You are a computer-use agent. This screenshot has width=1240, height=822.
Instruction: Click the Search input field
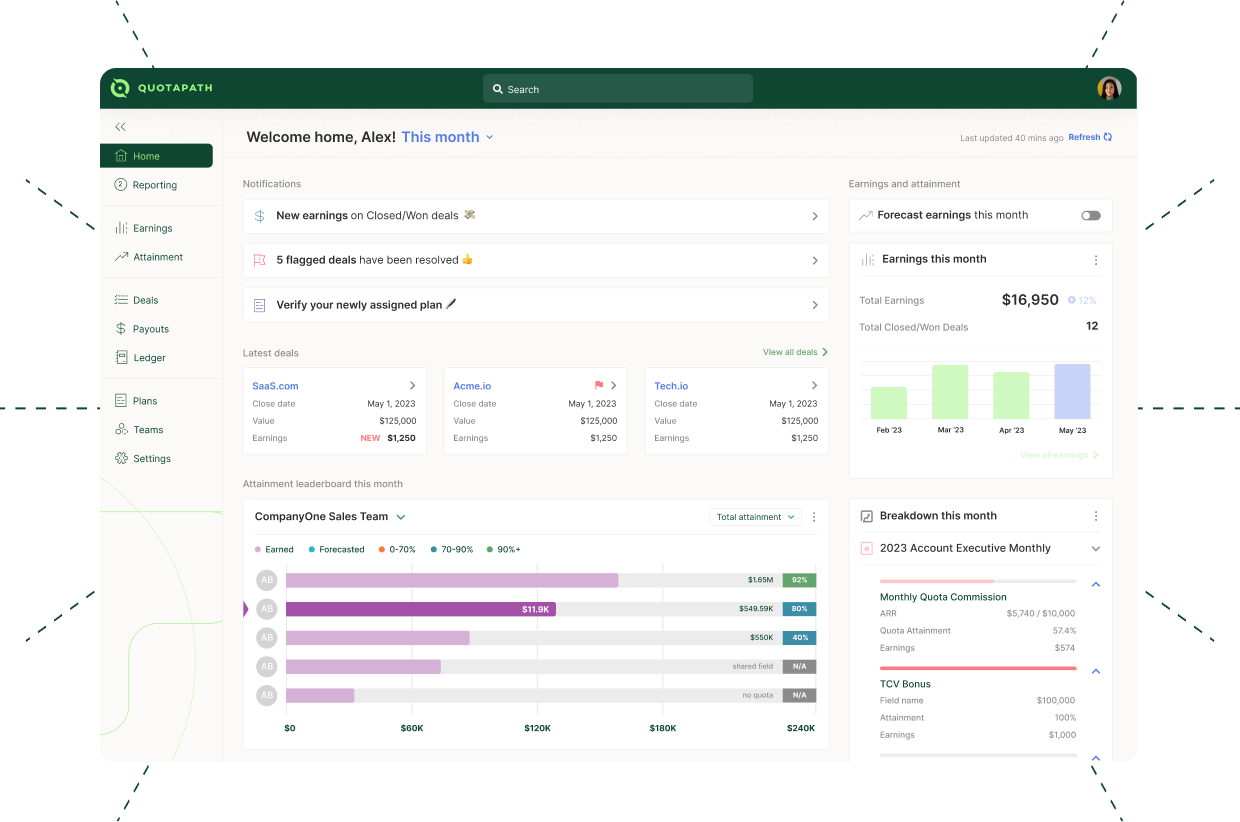(x=618, y=89)
